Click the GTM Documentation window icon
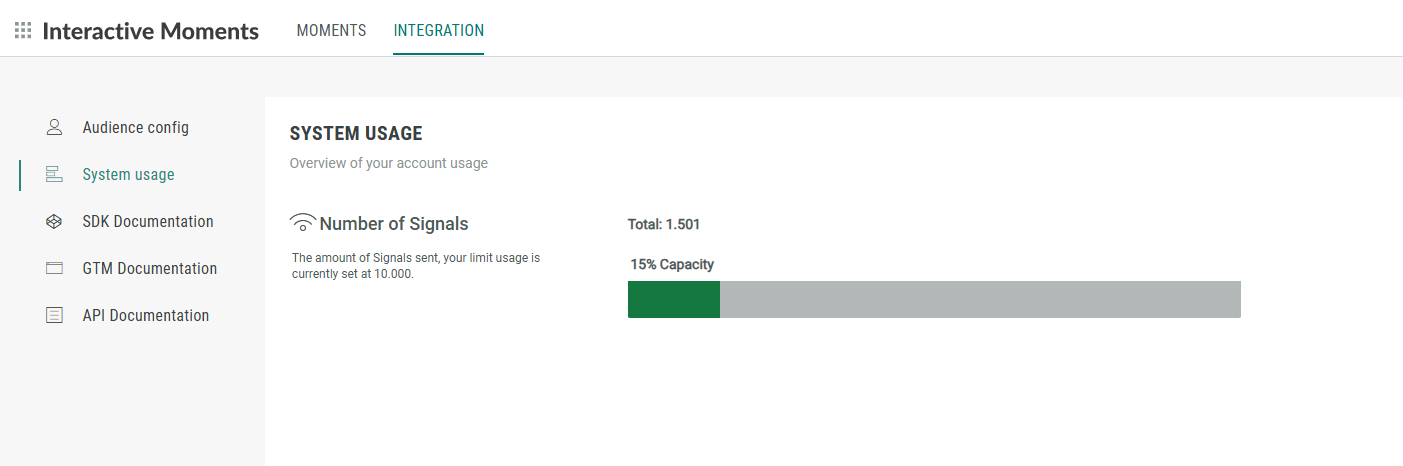The image size is (1403, 466). coord(54,269)
